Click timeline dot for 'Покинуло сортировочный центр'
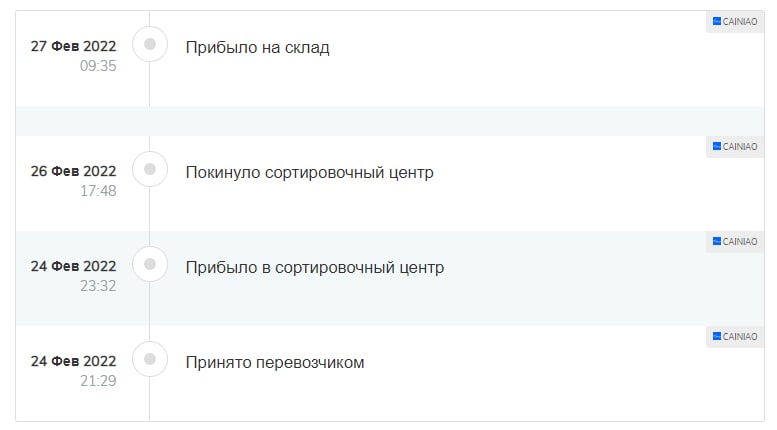This screenshot has width=777, height=430. (150, 169)
